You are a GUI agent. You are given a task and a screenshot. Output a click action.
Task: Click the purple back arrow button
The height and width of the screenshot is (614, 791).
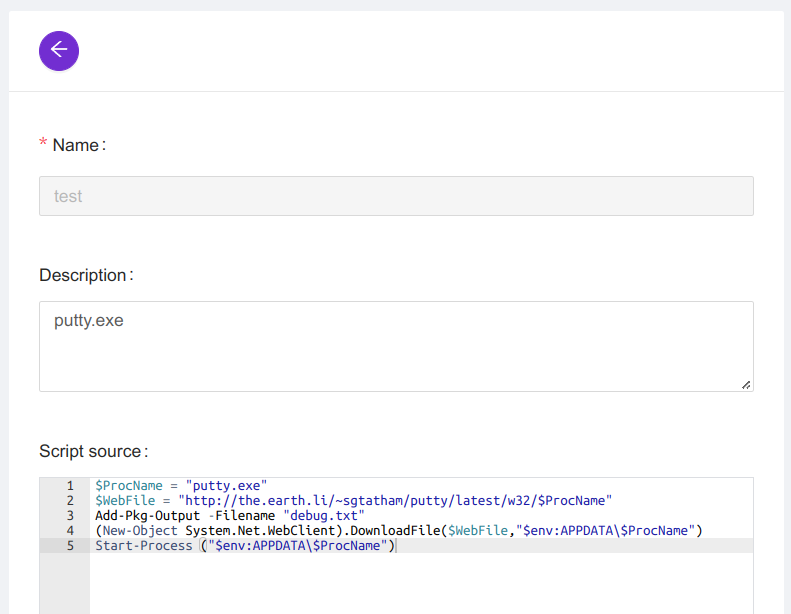pyautogui.click(x=59, y=50)
